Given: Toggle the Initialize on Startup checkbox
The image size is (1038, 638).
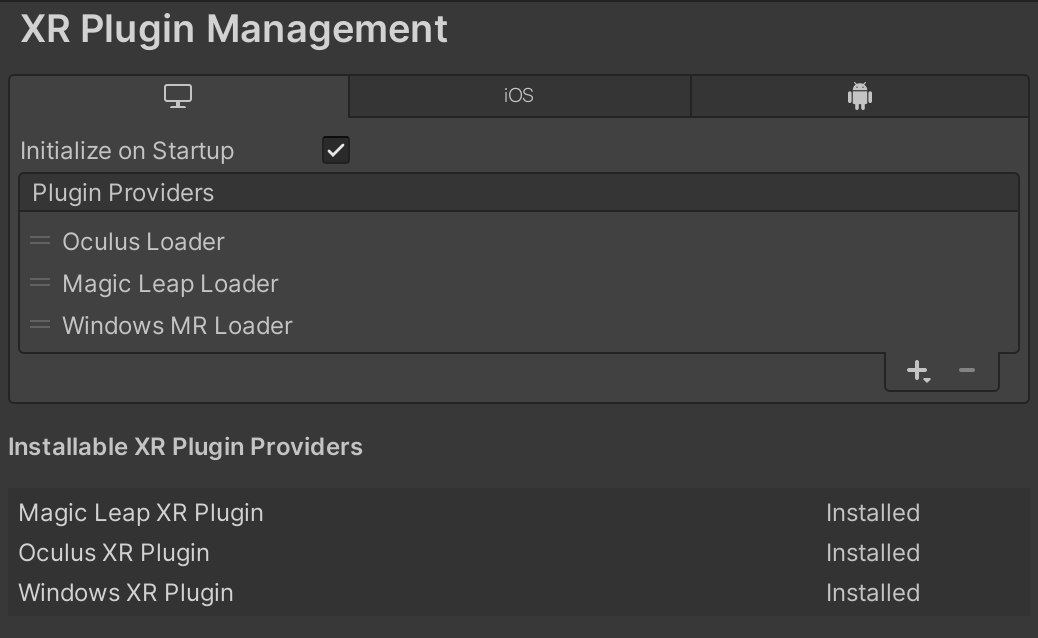Looking at the screenshot, I should 336,151.
